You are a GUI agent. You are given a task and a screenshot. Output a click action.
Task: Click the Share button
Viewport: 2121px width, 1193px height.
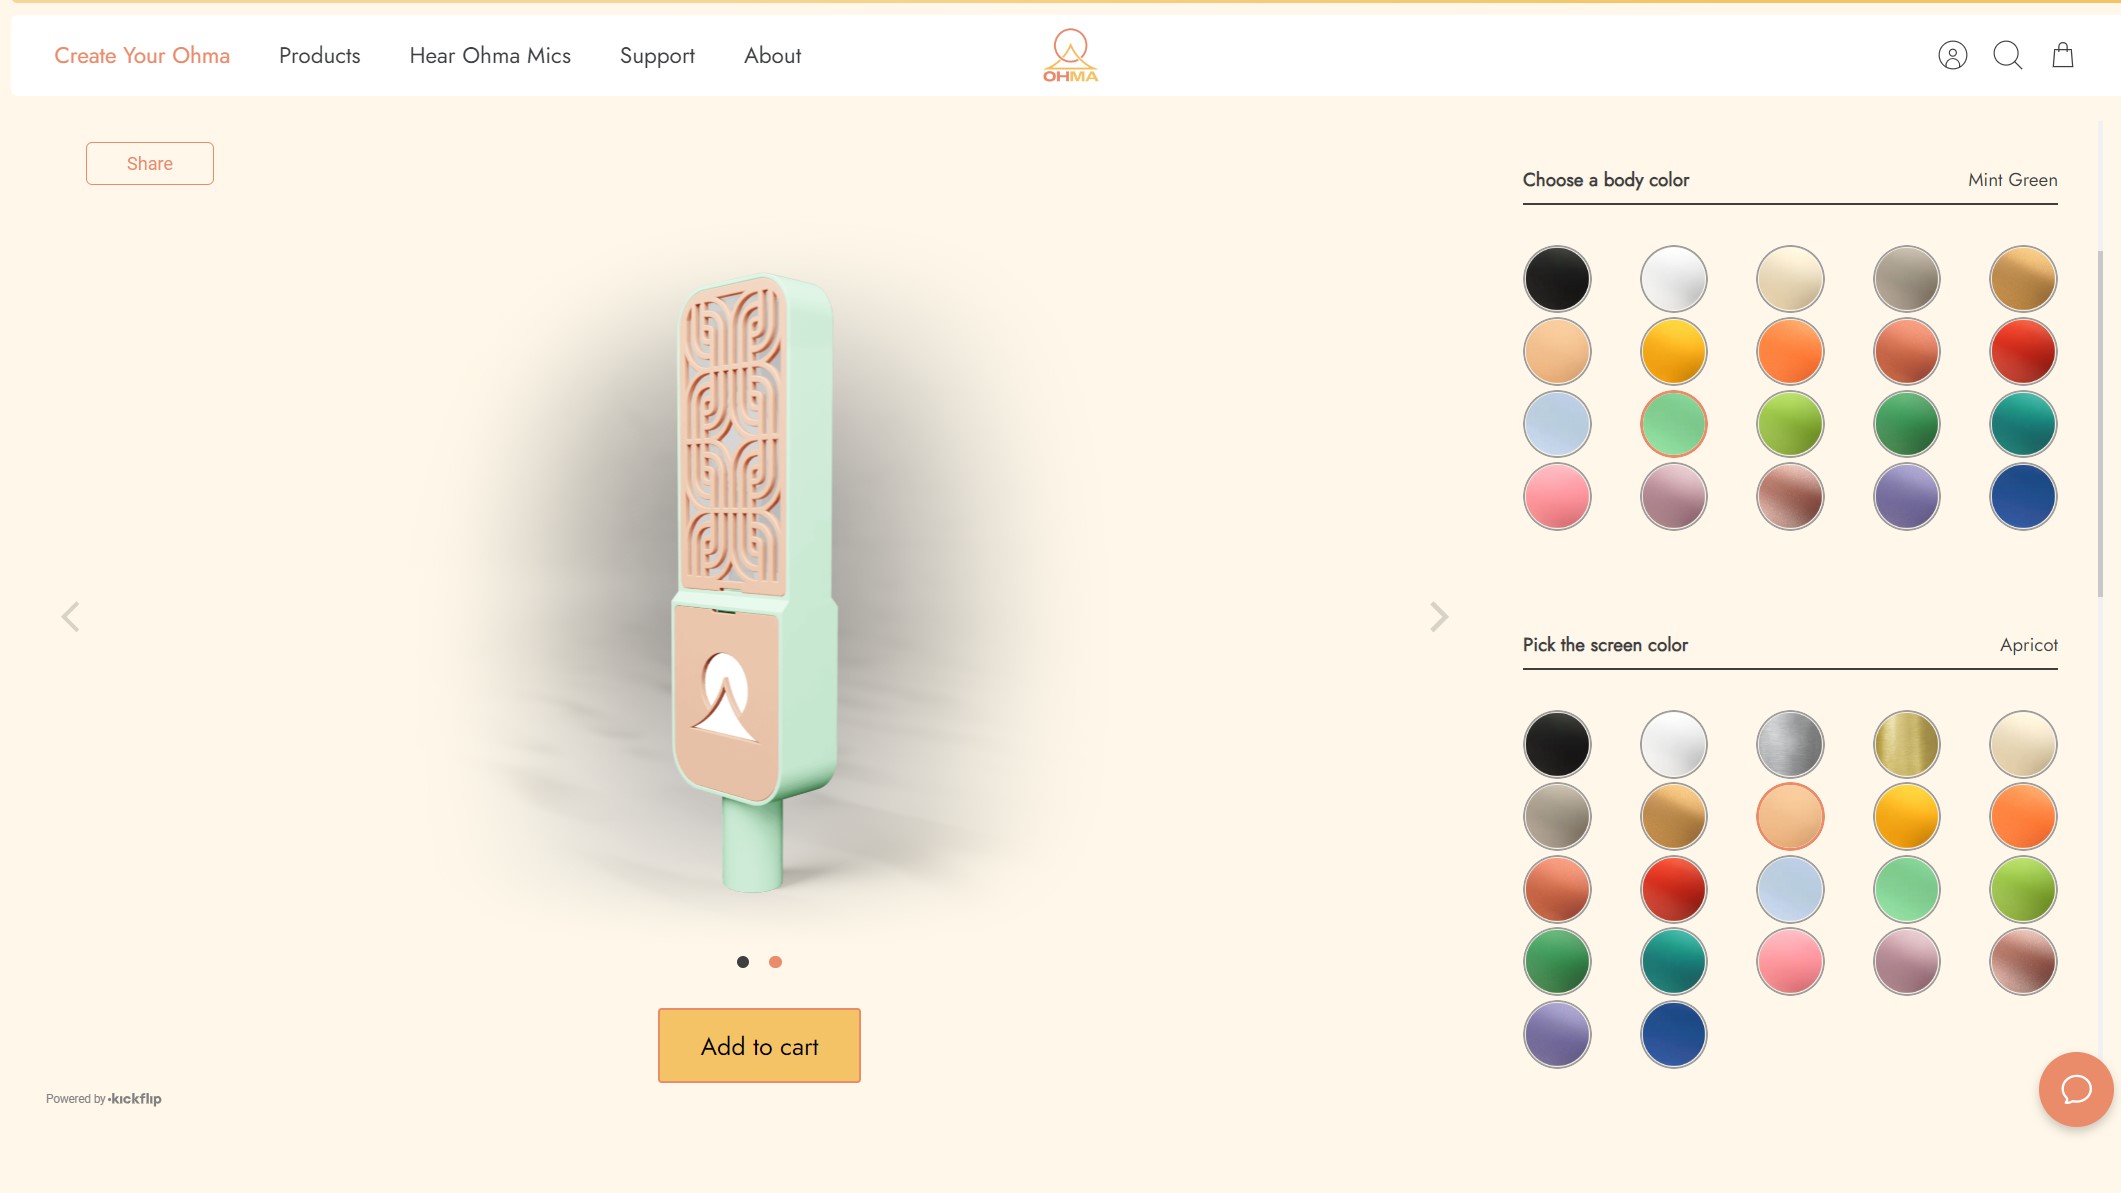click(150, 163)
